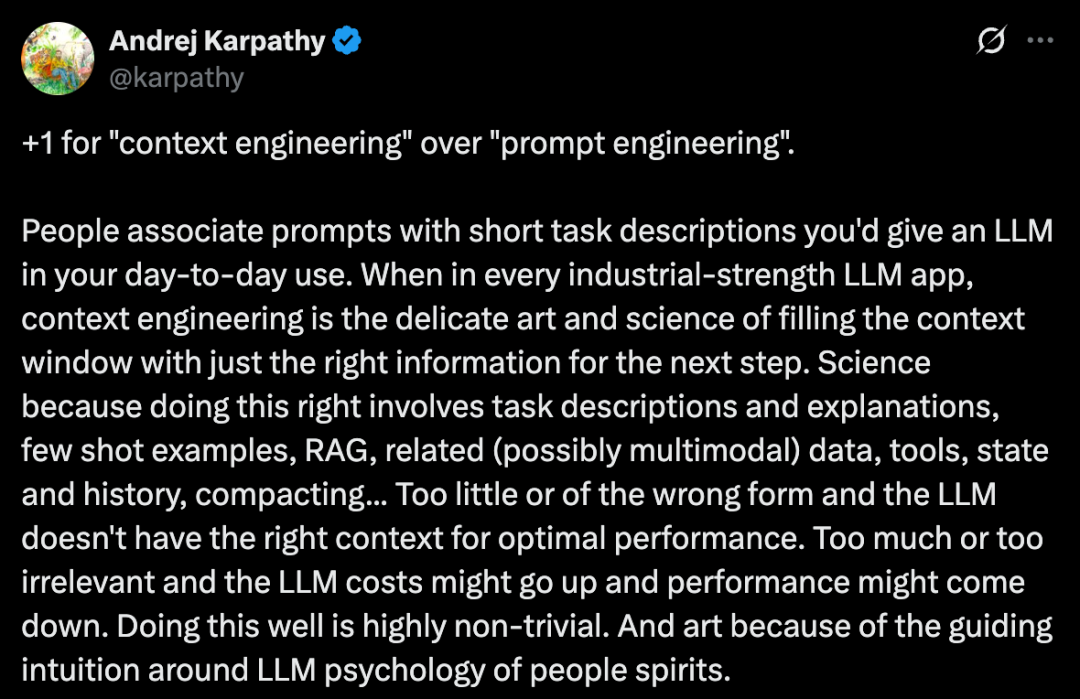This screenshot has height=699, width=1080.
Task: Click the sentence starting "People associate prompts"
Action: [537, 253]
